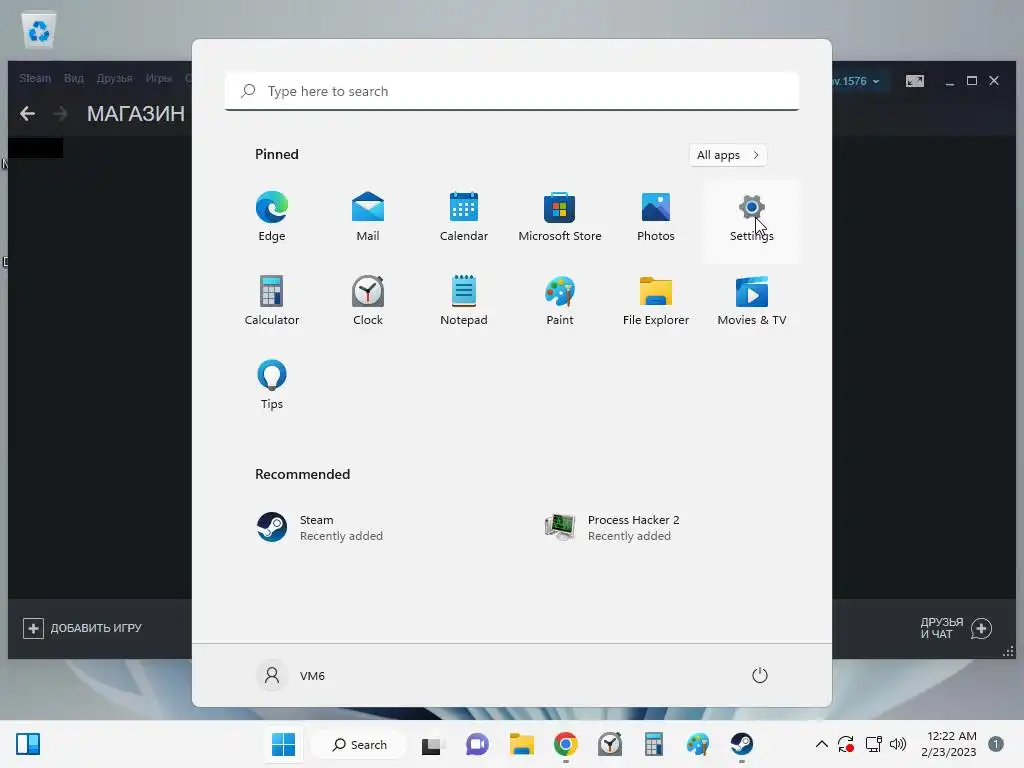The height and width of the screenshot is (768, 1024).
Task: Open Clock icon on the taskbar
Action: [610, 744]
